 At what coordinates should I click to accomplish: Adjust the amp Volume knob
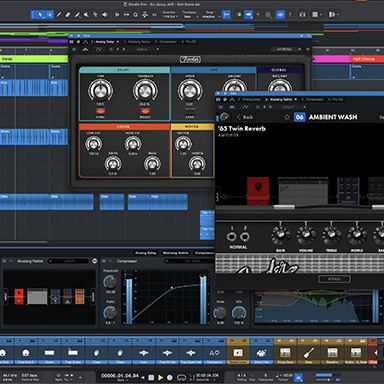tap(306, 234)
